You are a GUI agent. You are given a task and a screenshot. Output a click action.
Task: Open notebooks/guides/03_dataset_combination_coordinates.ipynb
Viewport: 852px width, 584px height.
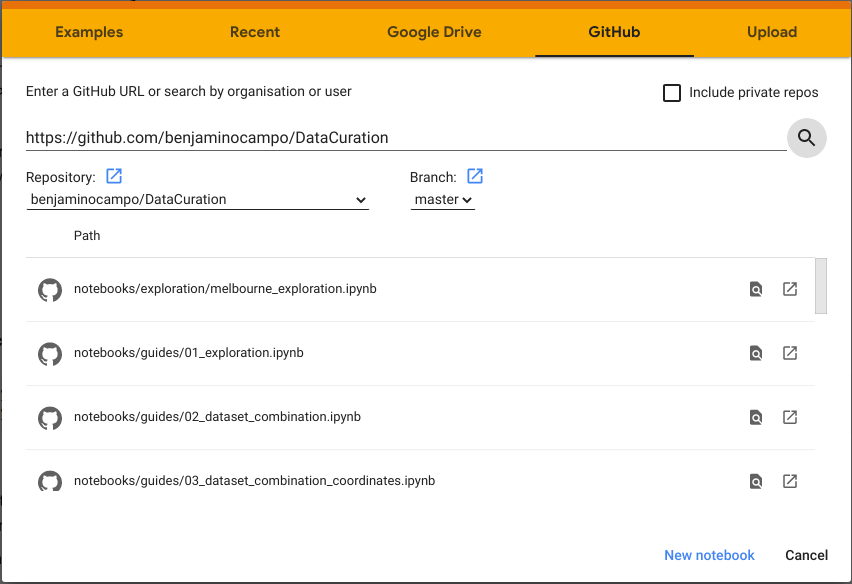pos(254,481)
